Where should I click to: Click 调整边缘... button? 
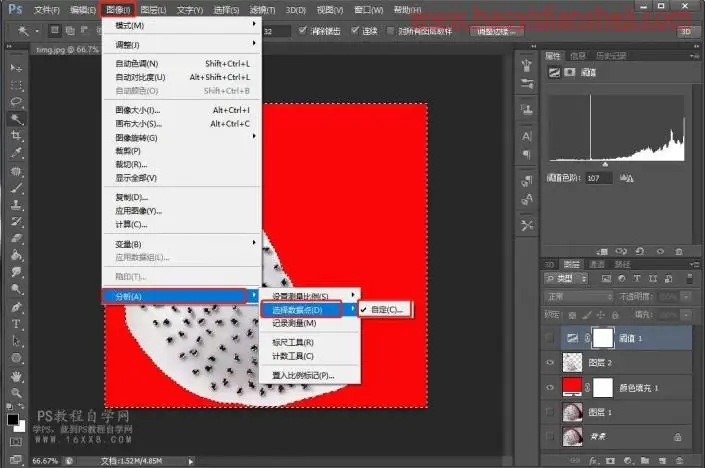tap(497, 31)
